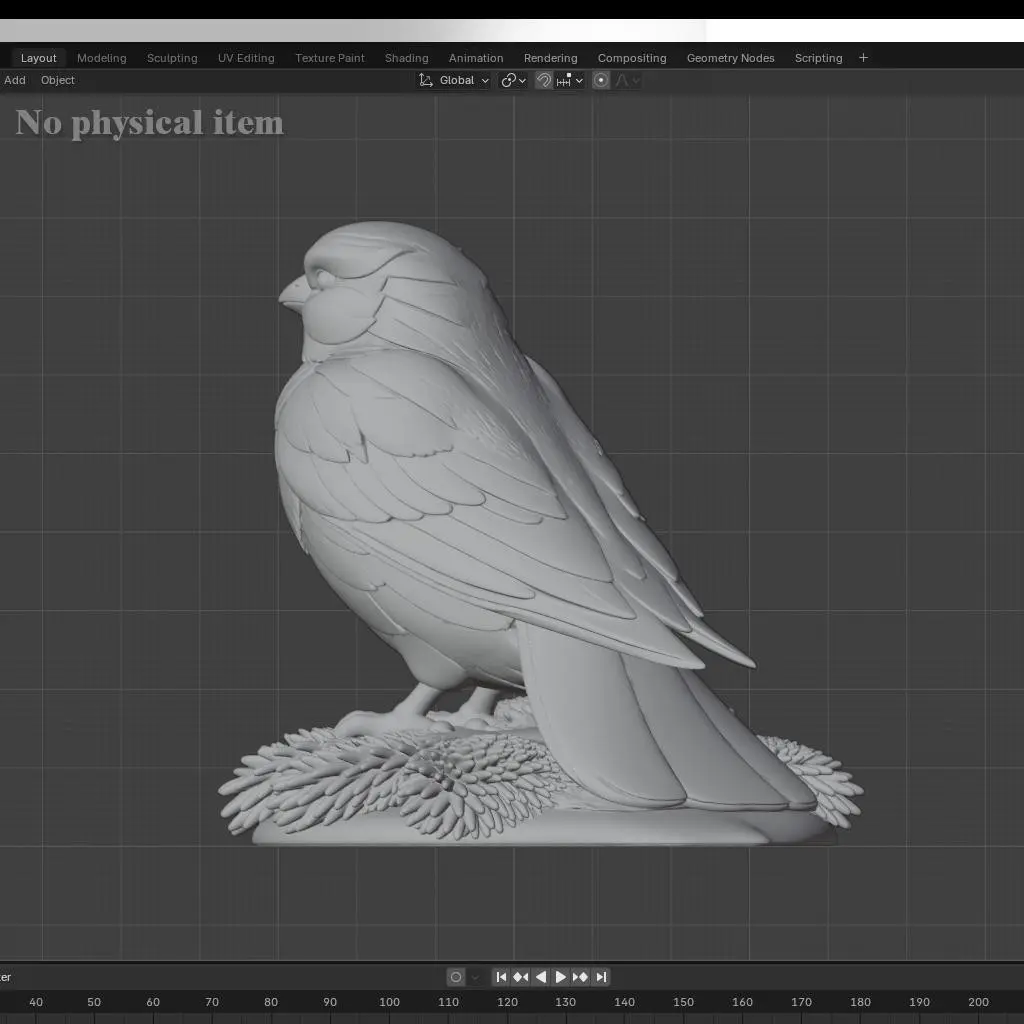Open the Animation workspace tab

(476, 58)
